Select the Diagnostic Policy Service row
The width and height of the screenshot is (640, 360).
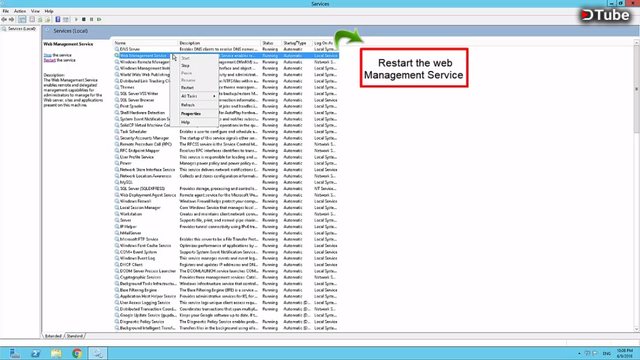coord(226,322)
